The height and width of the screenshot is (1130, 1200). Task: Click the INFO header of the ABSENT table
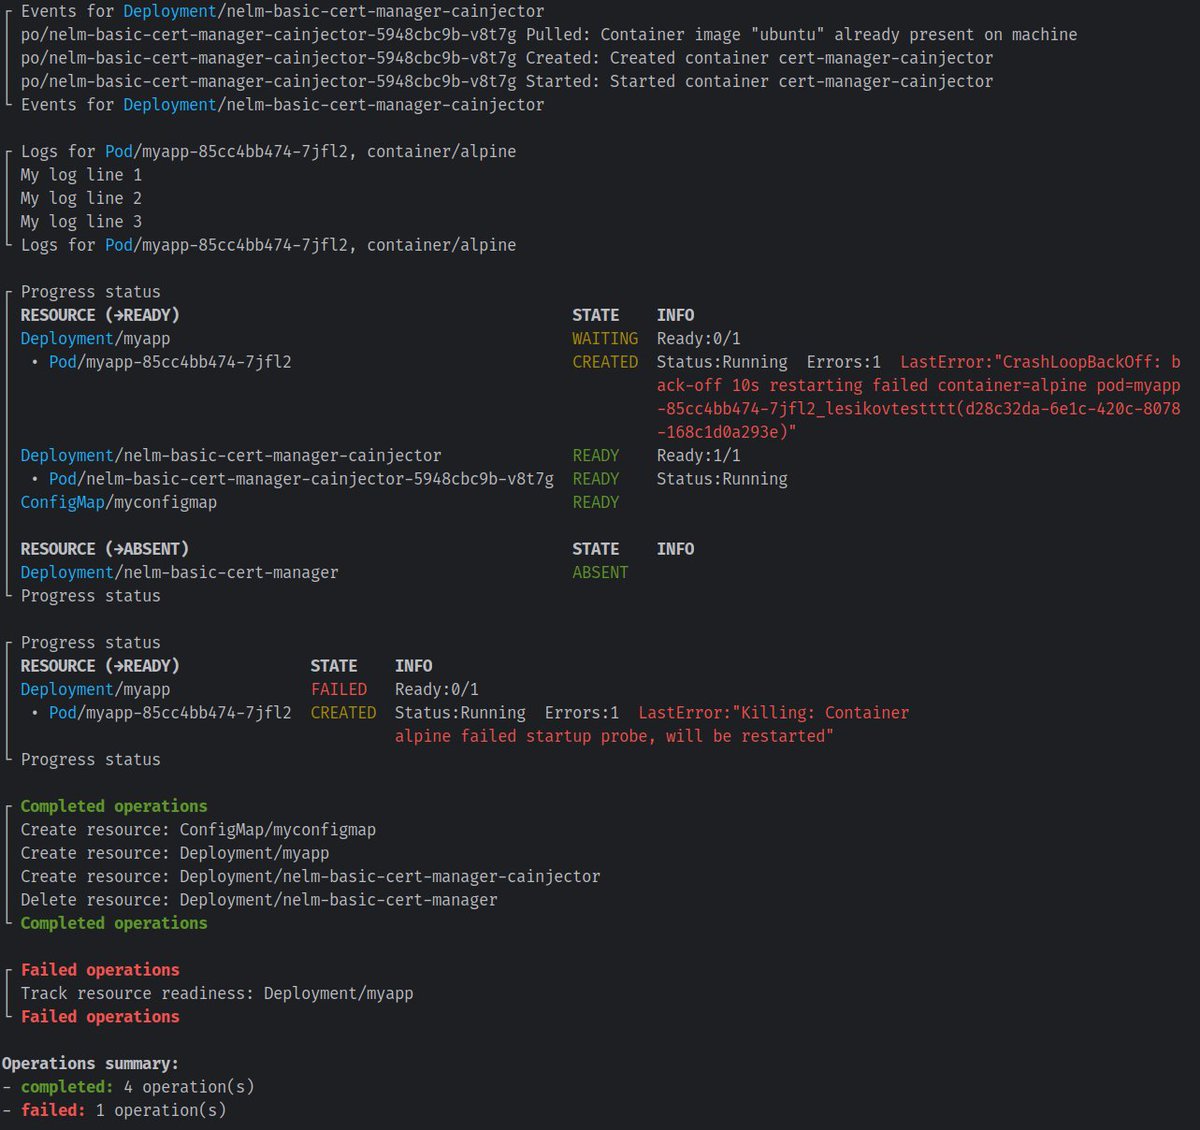675,549
